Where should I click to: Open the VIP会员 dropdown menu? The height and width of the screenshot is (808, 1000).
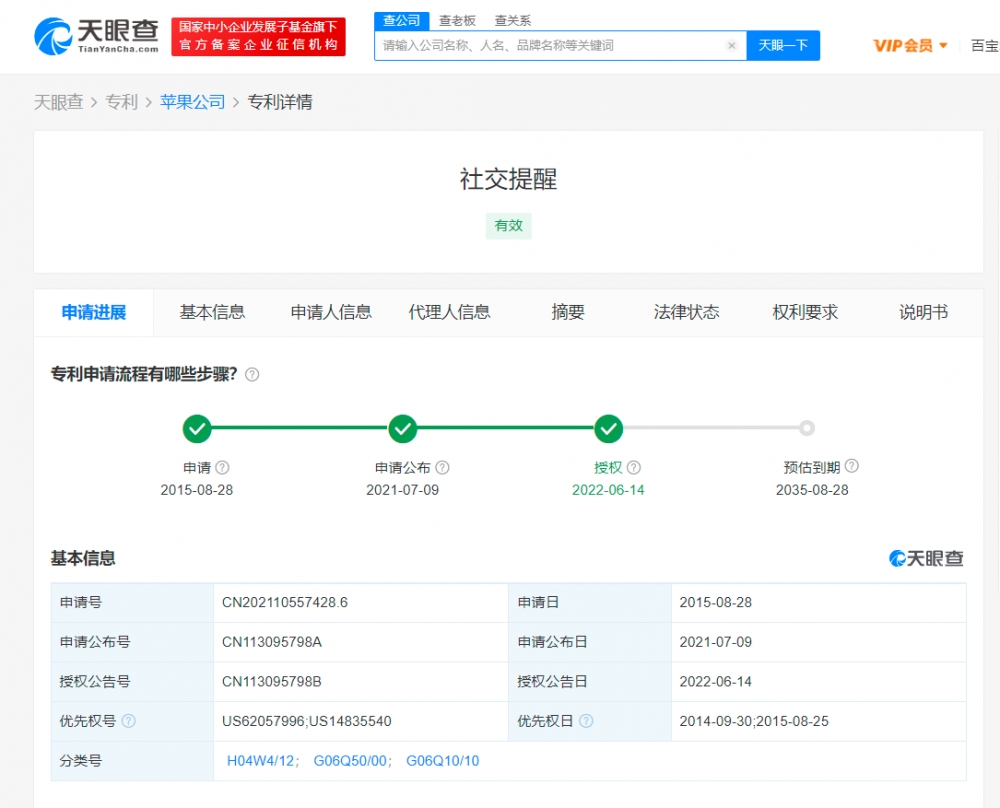click(x=910, y=45)
